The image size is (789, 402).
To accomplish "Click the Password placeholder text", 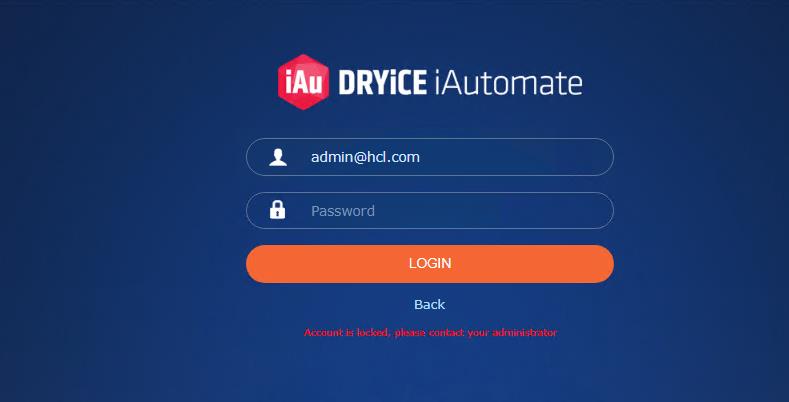I will click(x=343, y=211).
